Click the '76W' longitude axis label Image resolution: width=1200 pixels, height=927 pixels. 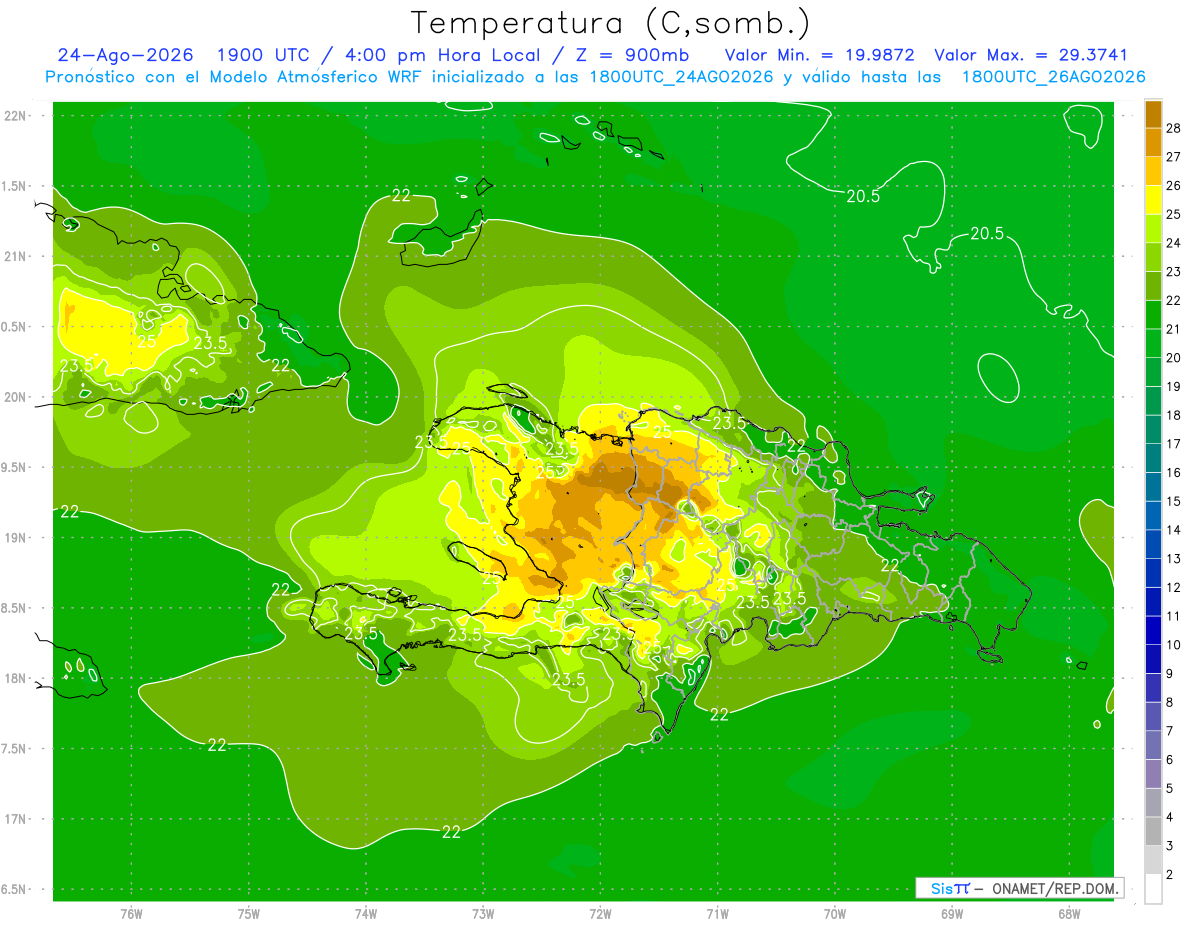131,914
